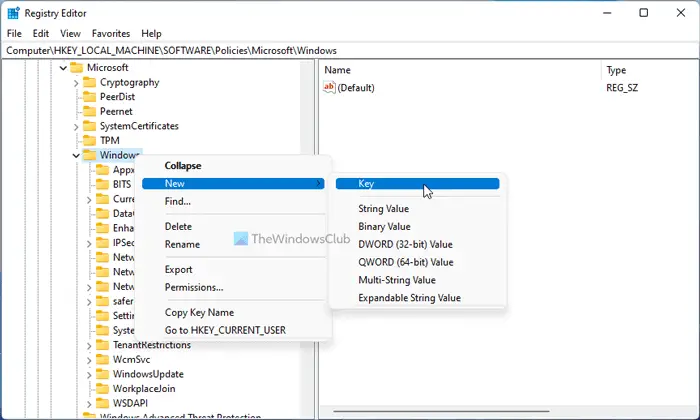Choose Rename in the context menu
Image resolution: width=700 pixels, height=420 pixels.
(233, 244)
